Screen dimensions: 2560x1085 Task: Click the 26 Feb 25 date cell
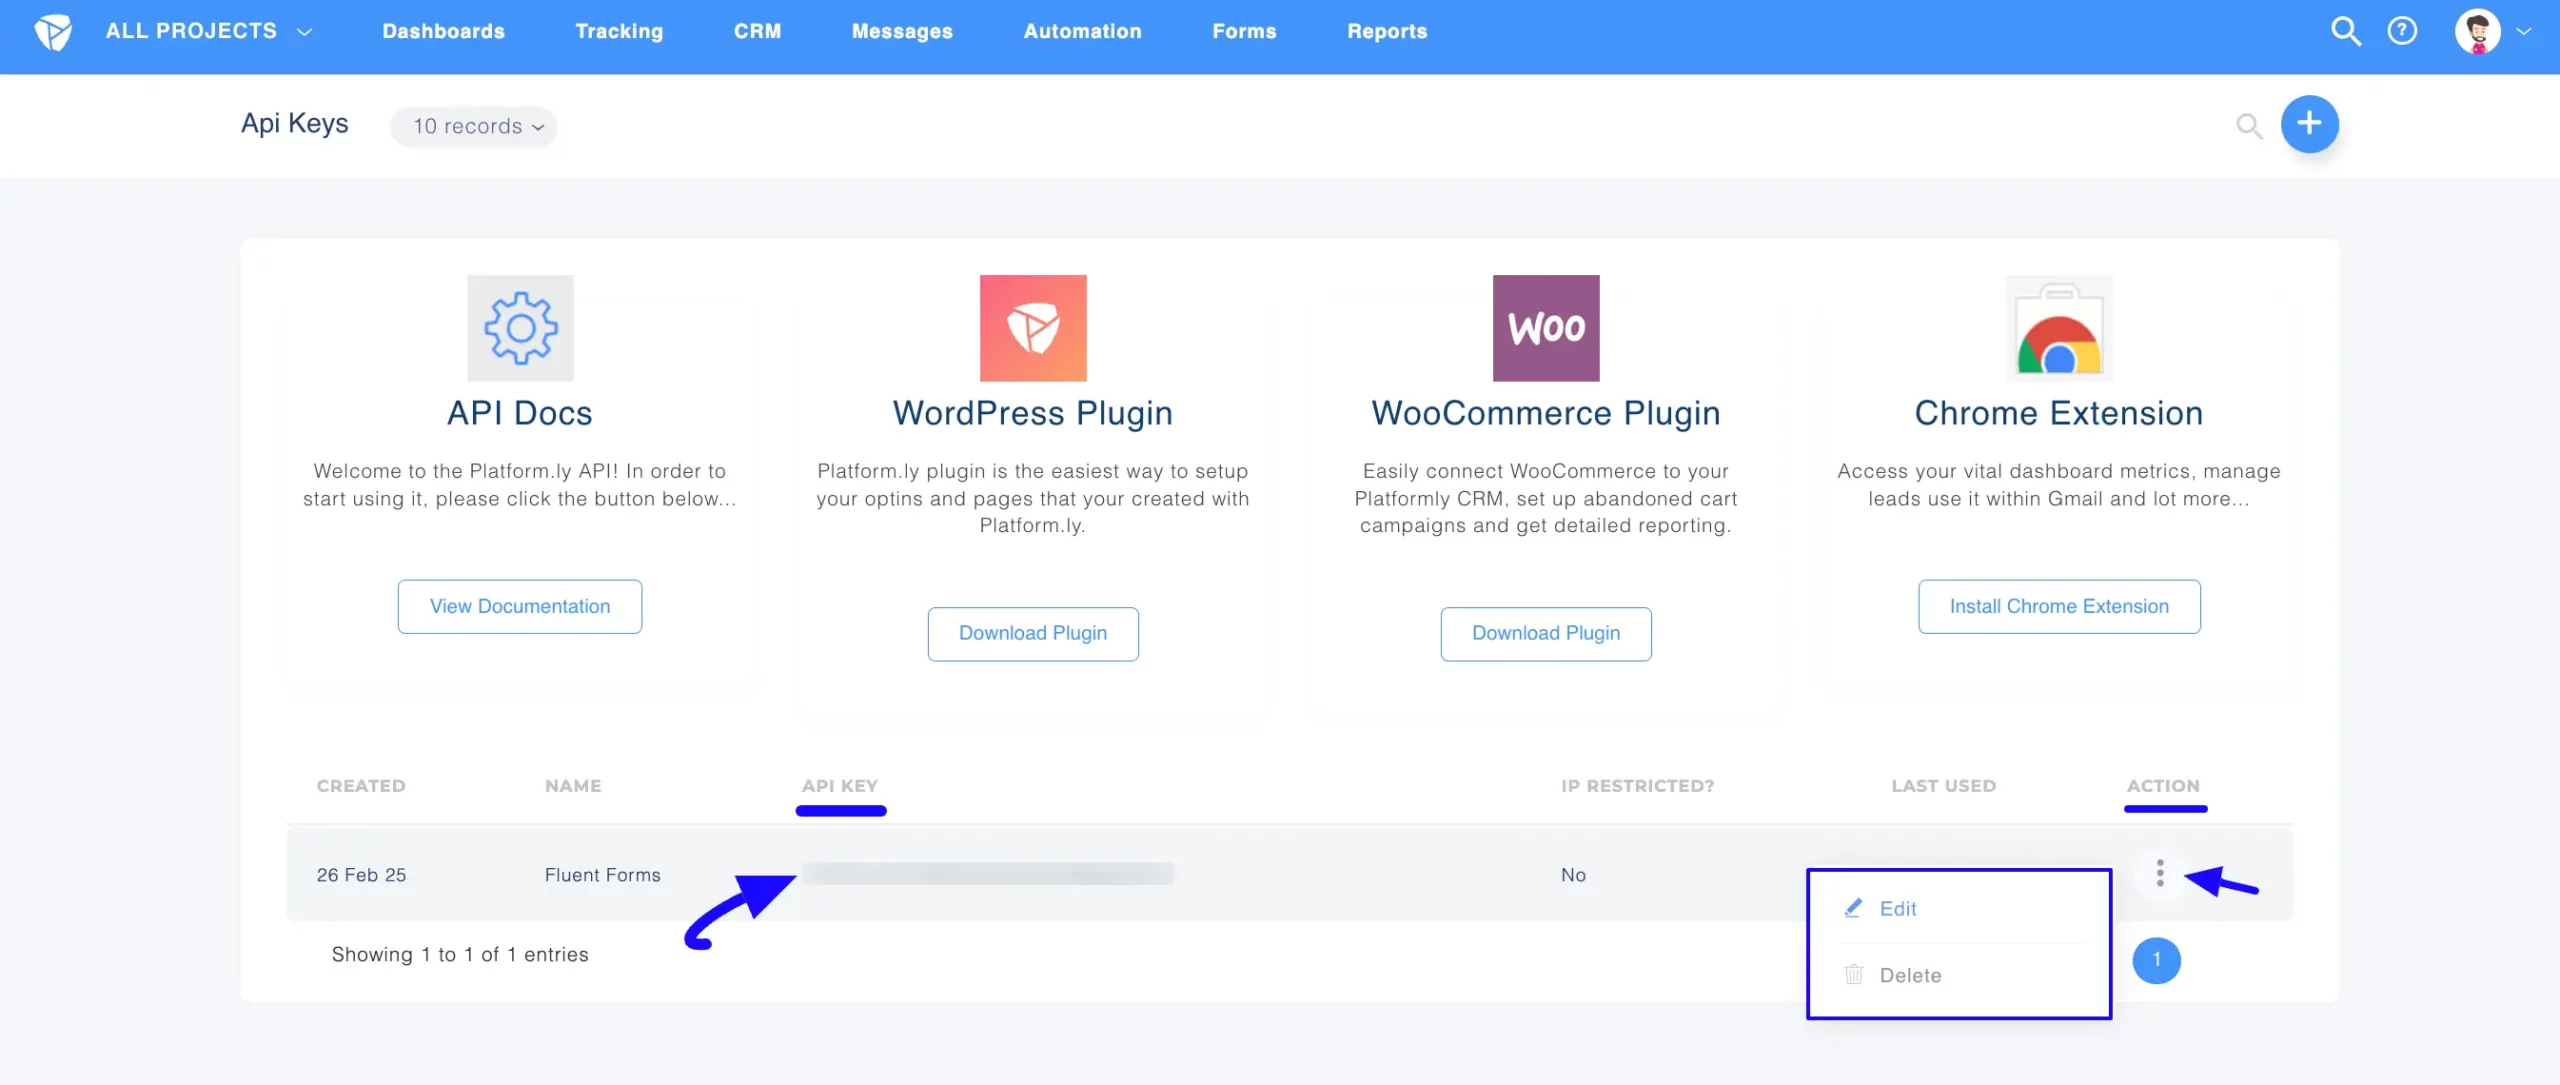pyautogui.click(x=361, y=875)
